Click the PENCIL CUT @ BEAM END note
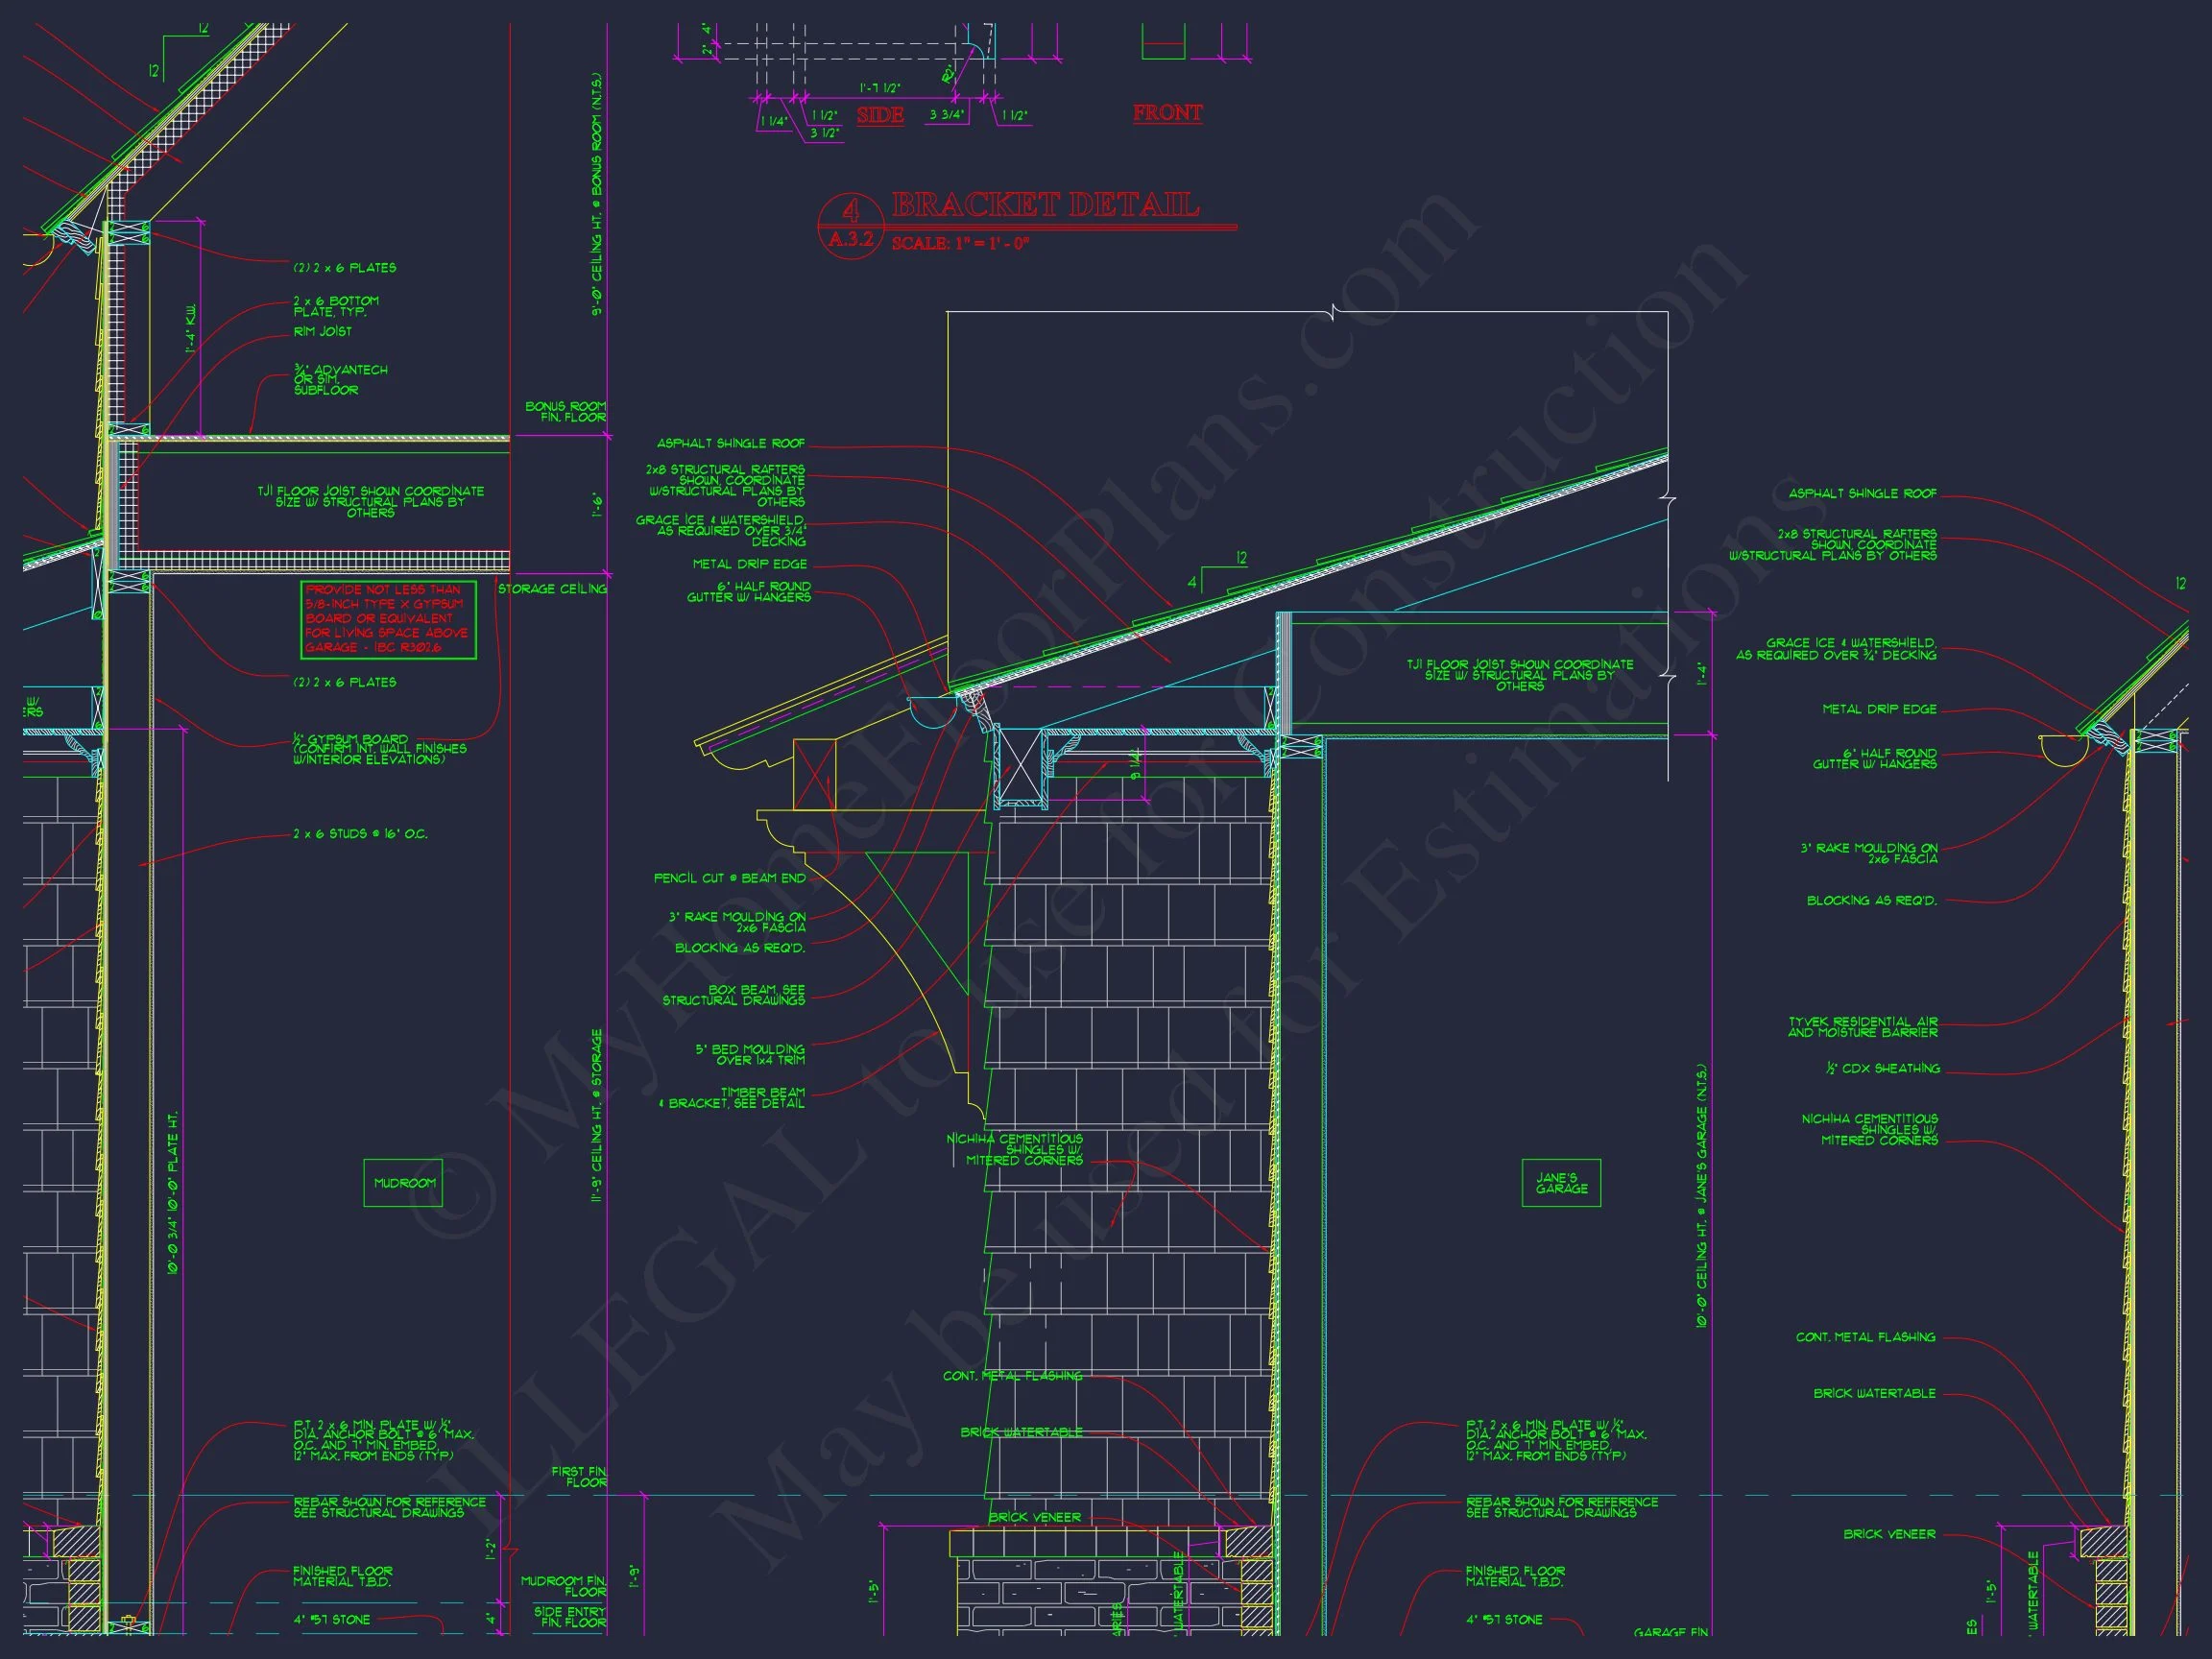 click(x=729, y=878)
